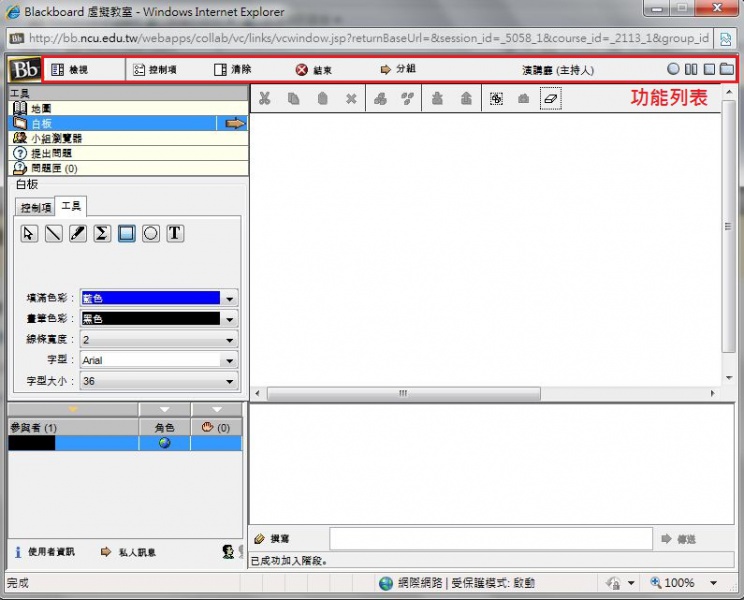Select the arrow pointer tool
This screenshot has height=600, width=744.
tap(29, 233)
